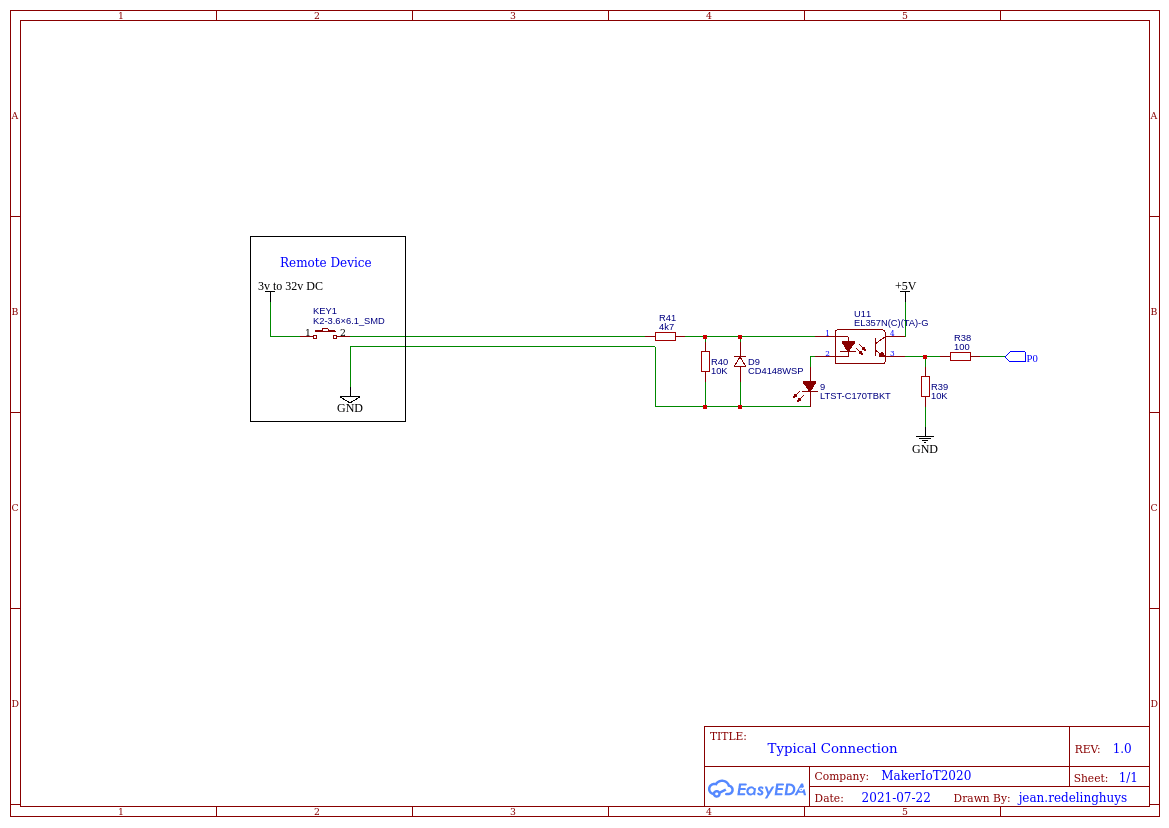Click the R41 4k7 resistor symbol
Viewport: 1169px width, 828px height.
(x=665, y=337)
